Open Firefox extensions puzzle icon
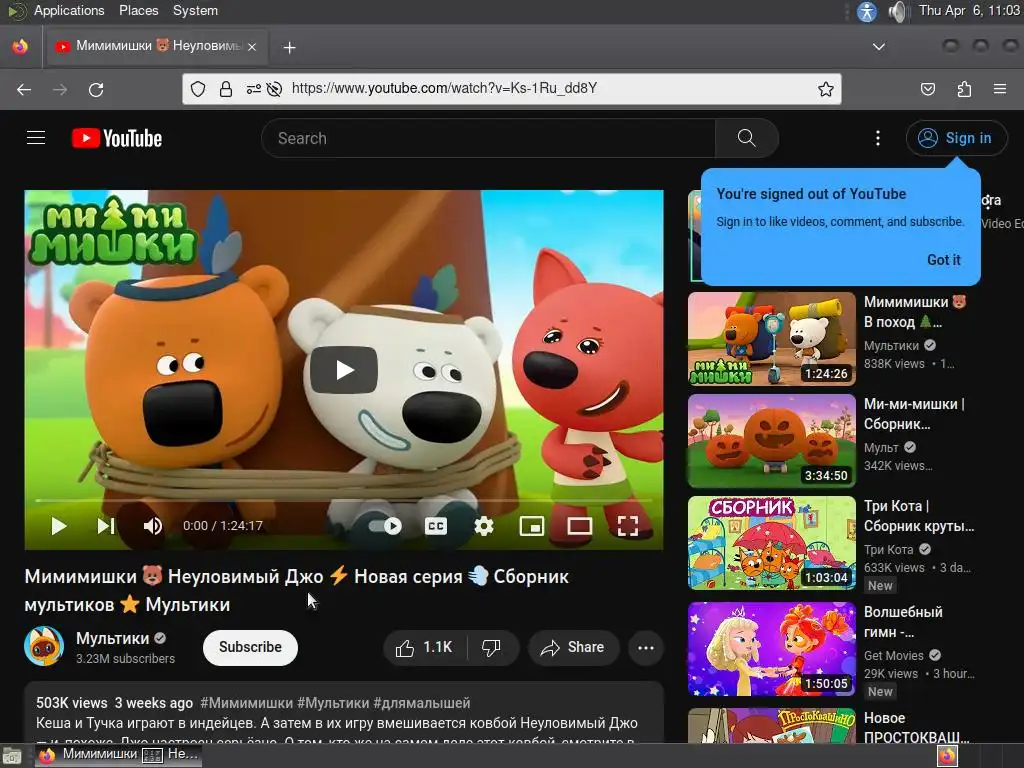 tap(964, 89)
